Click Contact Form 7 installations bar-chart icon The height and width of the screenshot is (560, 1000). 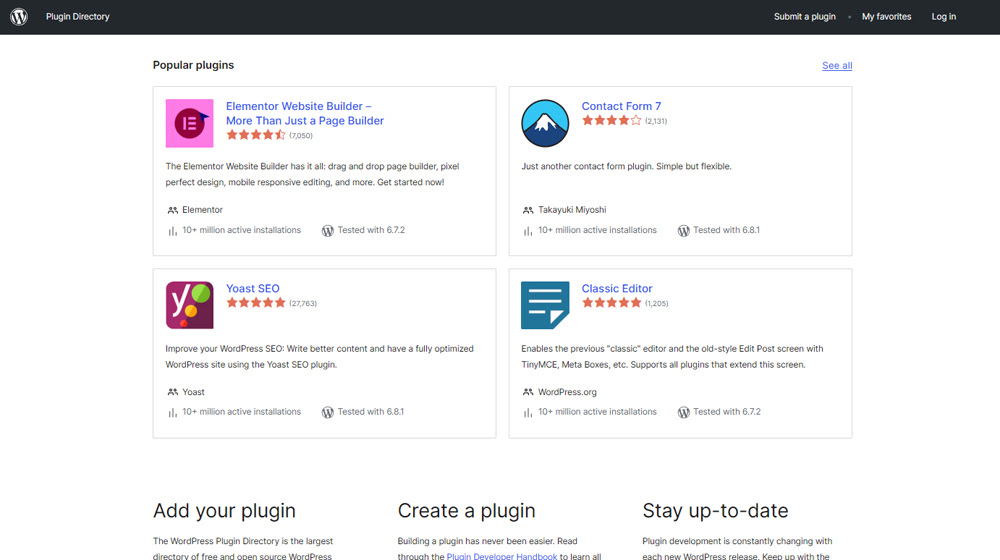pyautogui.click(x=527, y=231)
